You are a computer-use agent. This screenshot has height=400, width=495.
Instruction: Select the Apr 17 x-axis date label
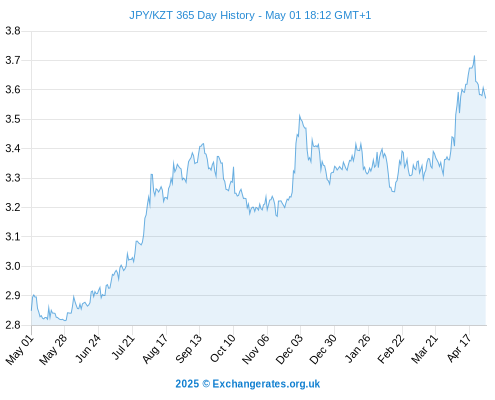click(x=459, y=348)
